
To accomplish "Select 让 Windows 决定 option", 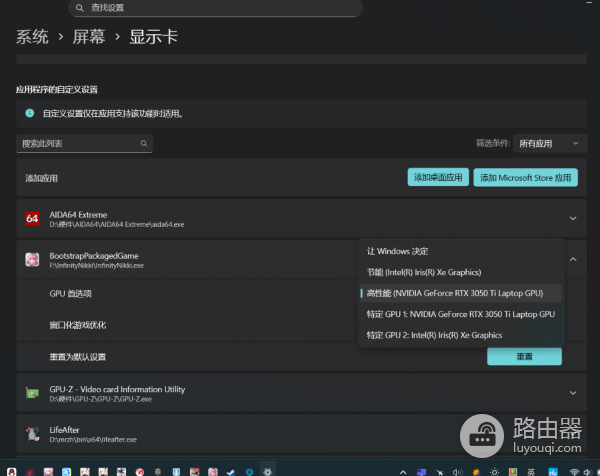I will (461, 251).
